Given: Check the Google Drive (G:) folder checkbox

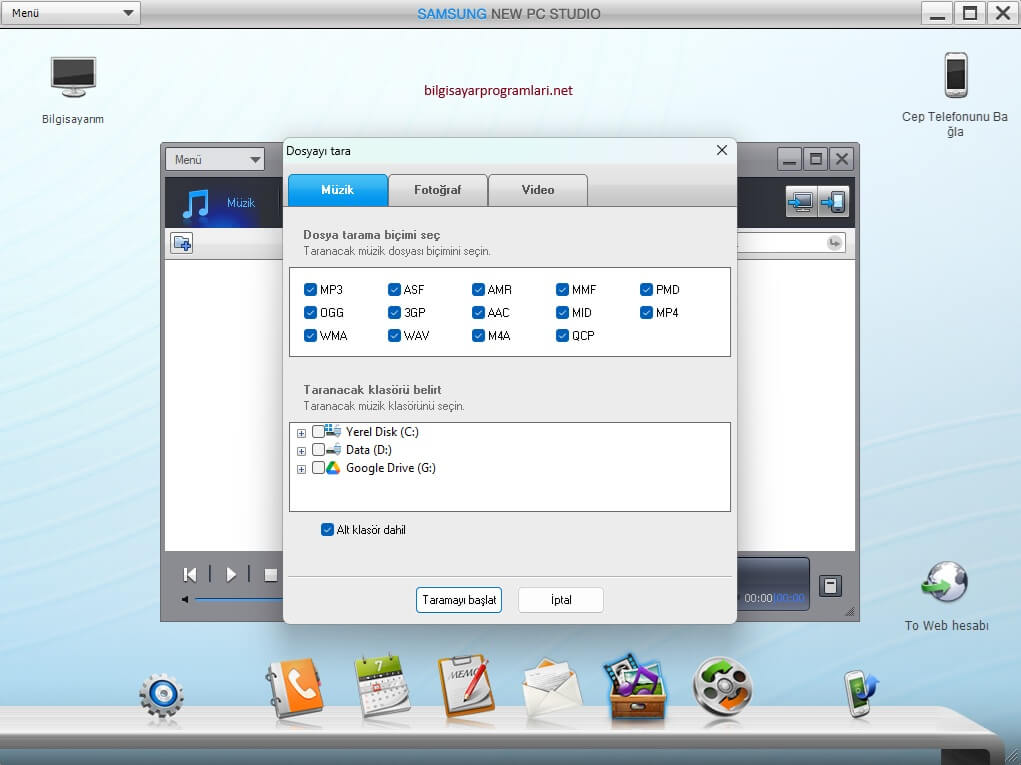Looking at the screenshot, I should click(x=318, y=467).
